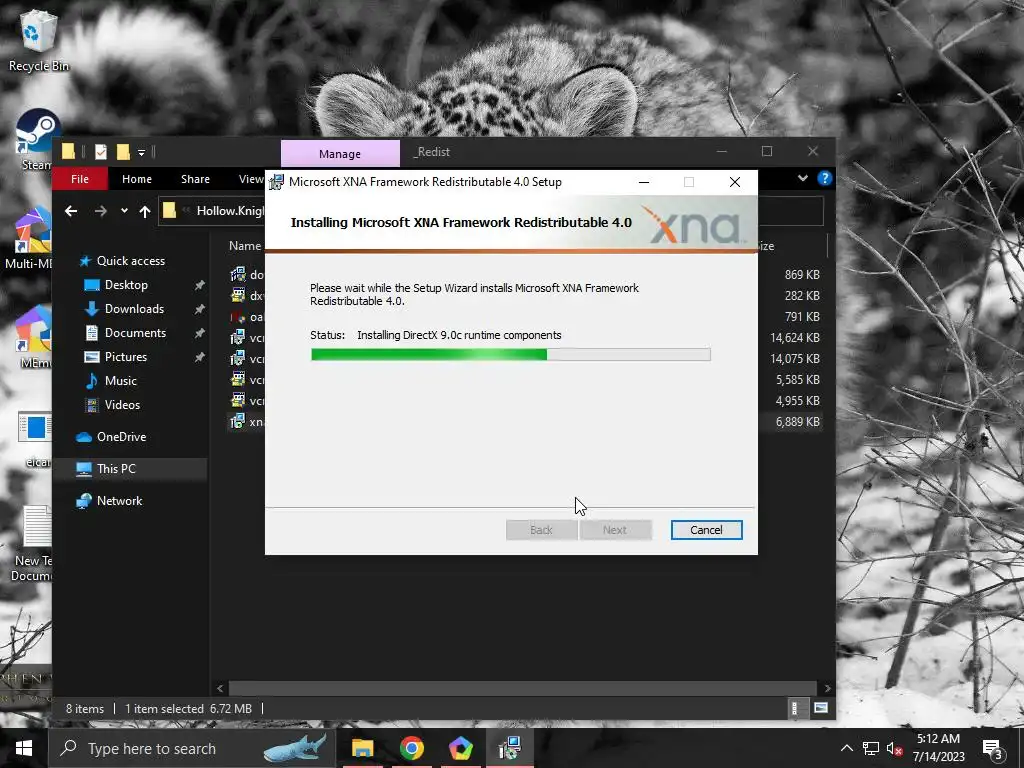The image size is (1024, 768).
Task: Click the taskbar search box
Action: (193, 748)
